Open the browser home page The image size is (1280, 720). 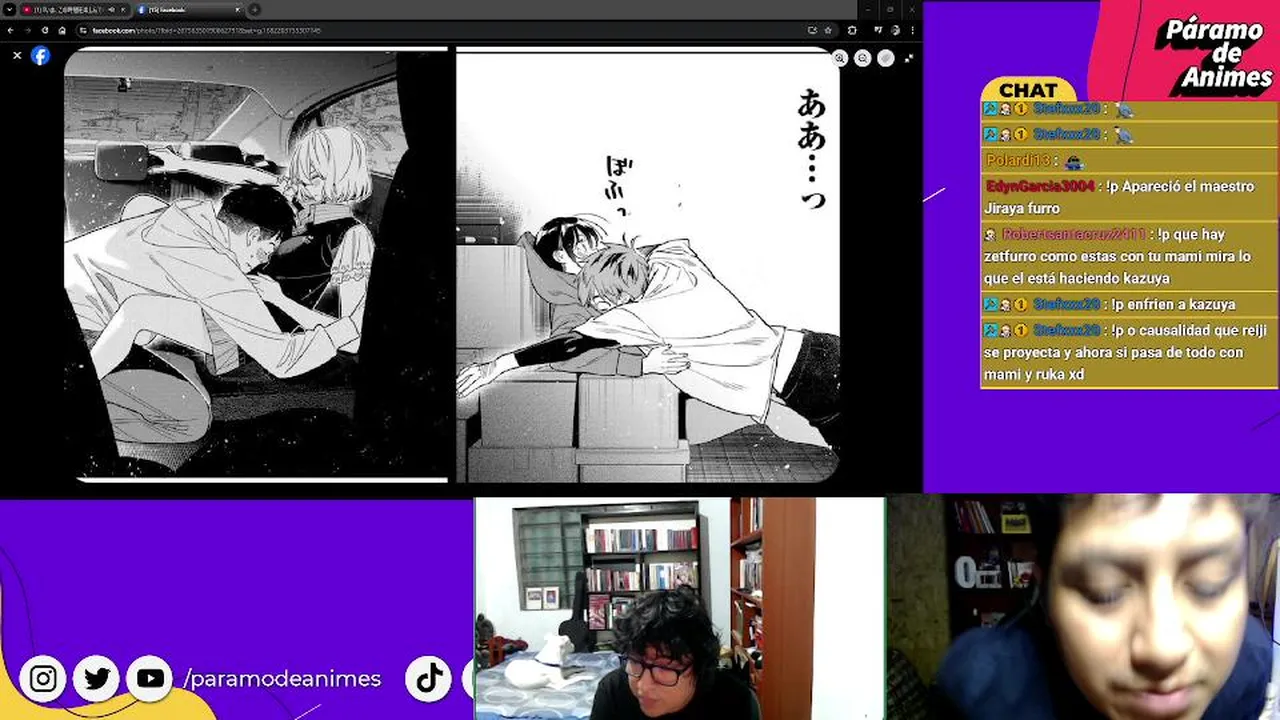62,30
